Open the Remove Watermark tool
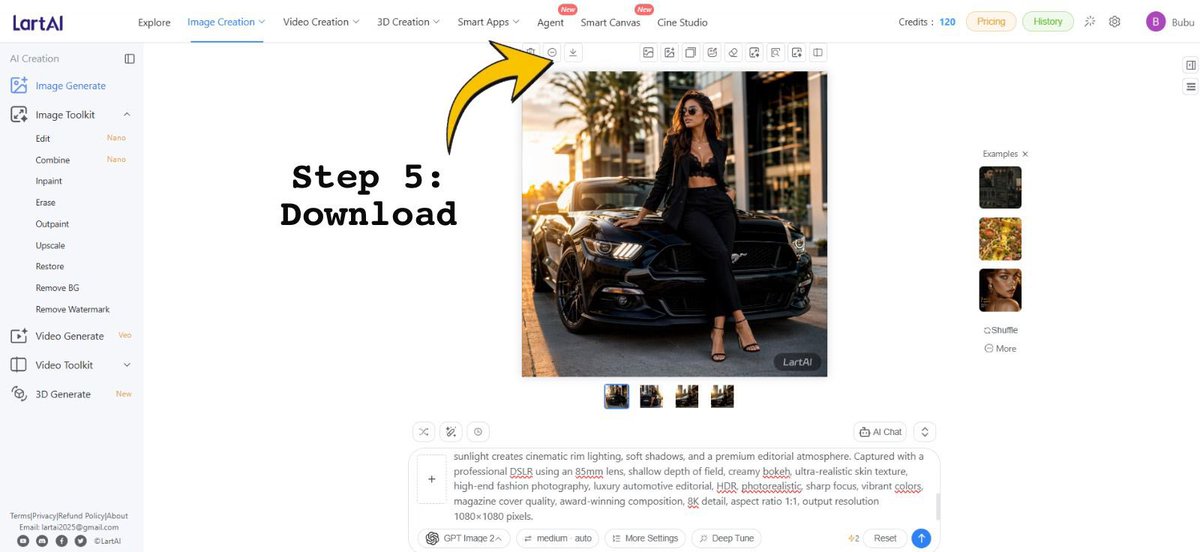 point(73,309)
